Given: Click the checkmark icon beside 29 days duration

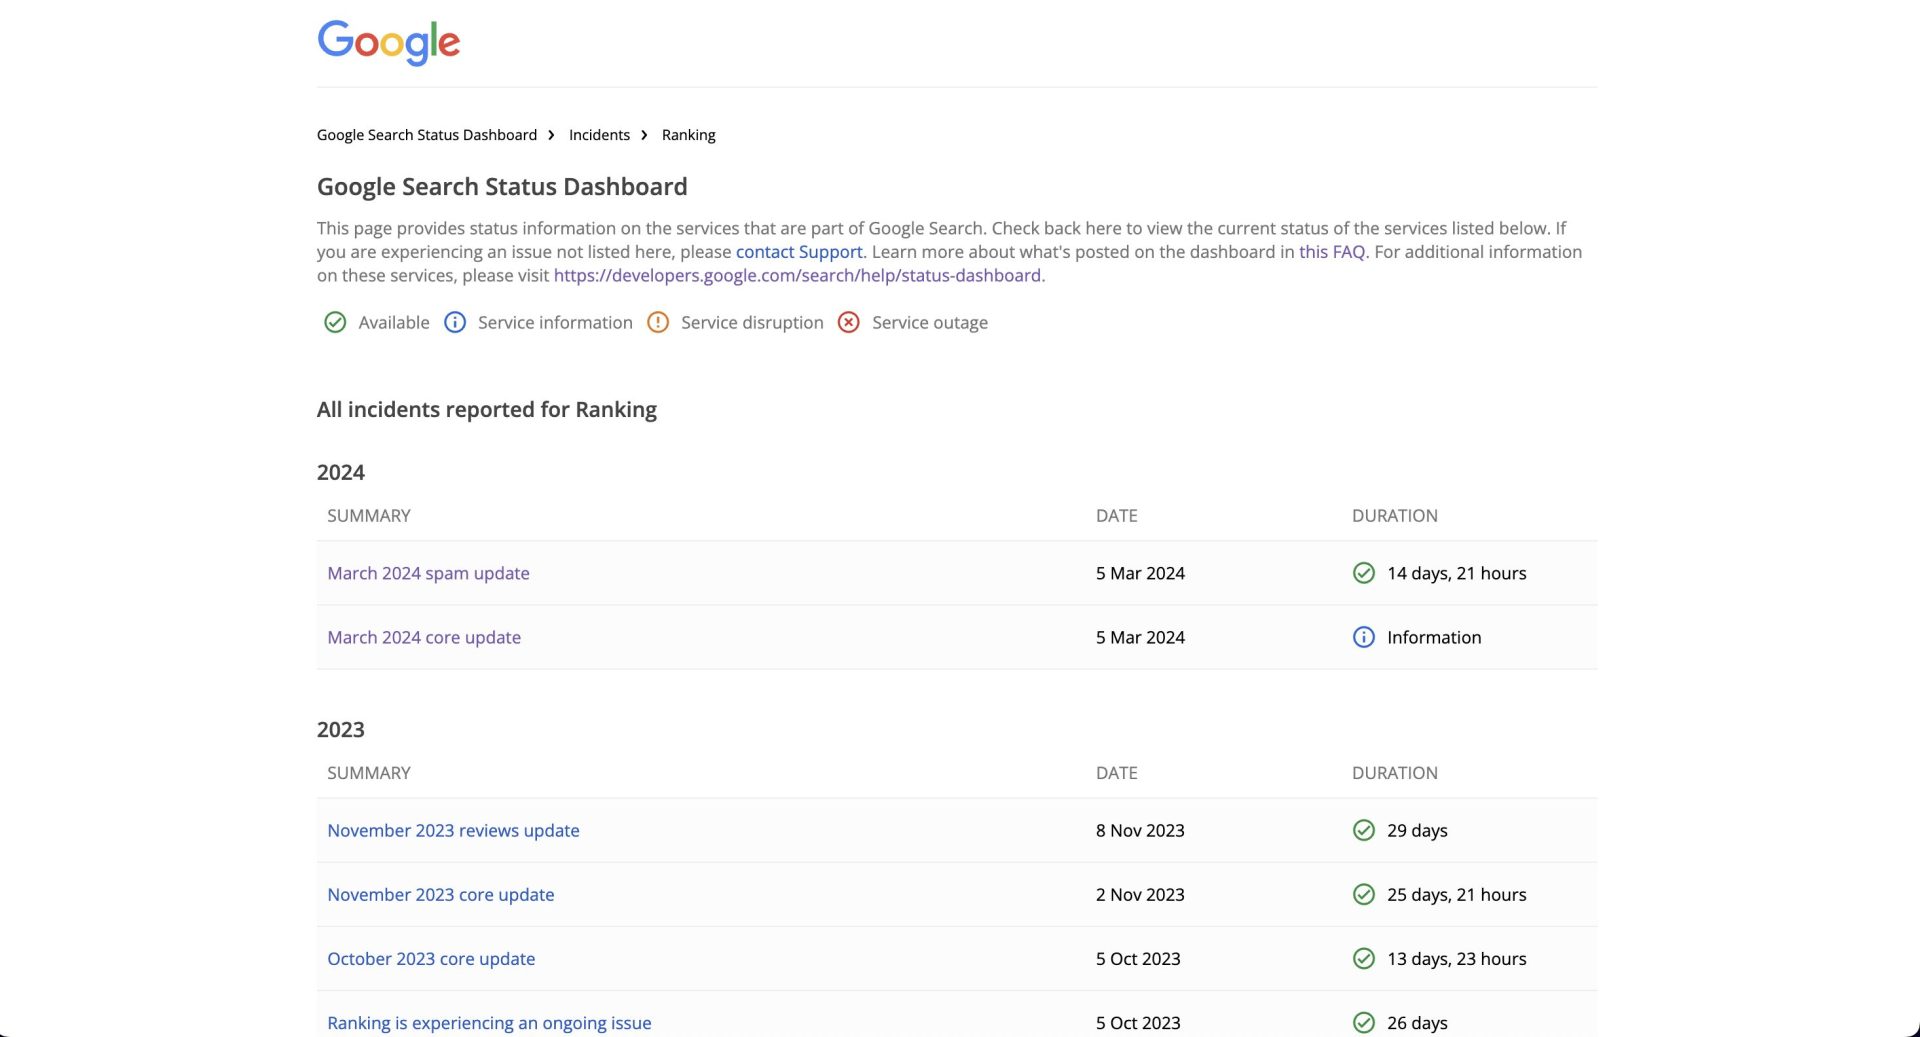Looking at the screenshot, I should click(x=1363, y=830).
